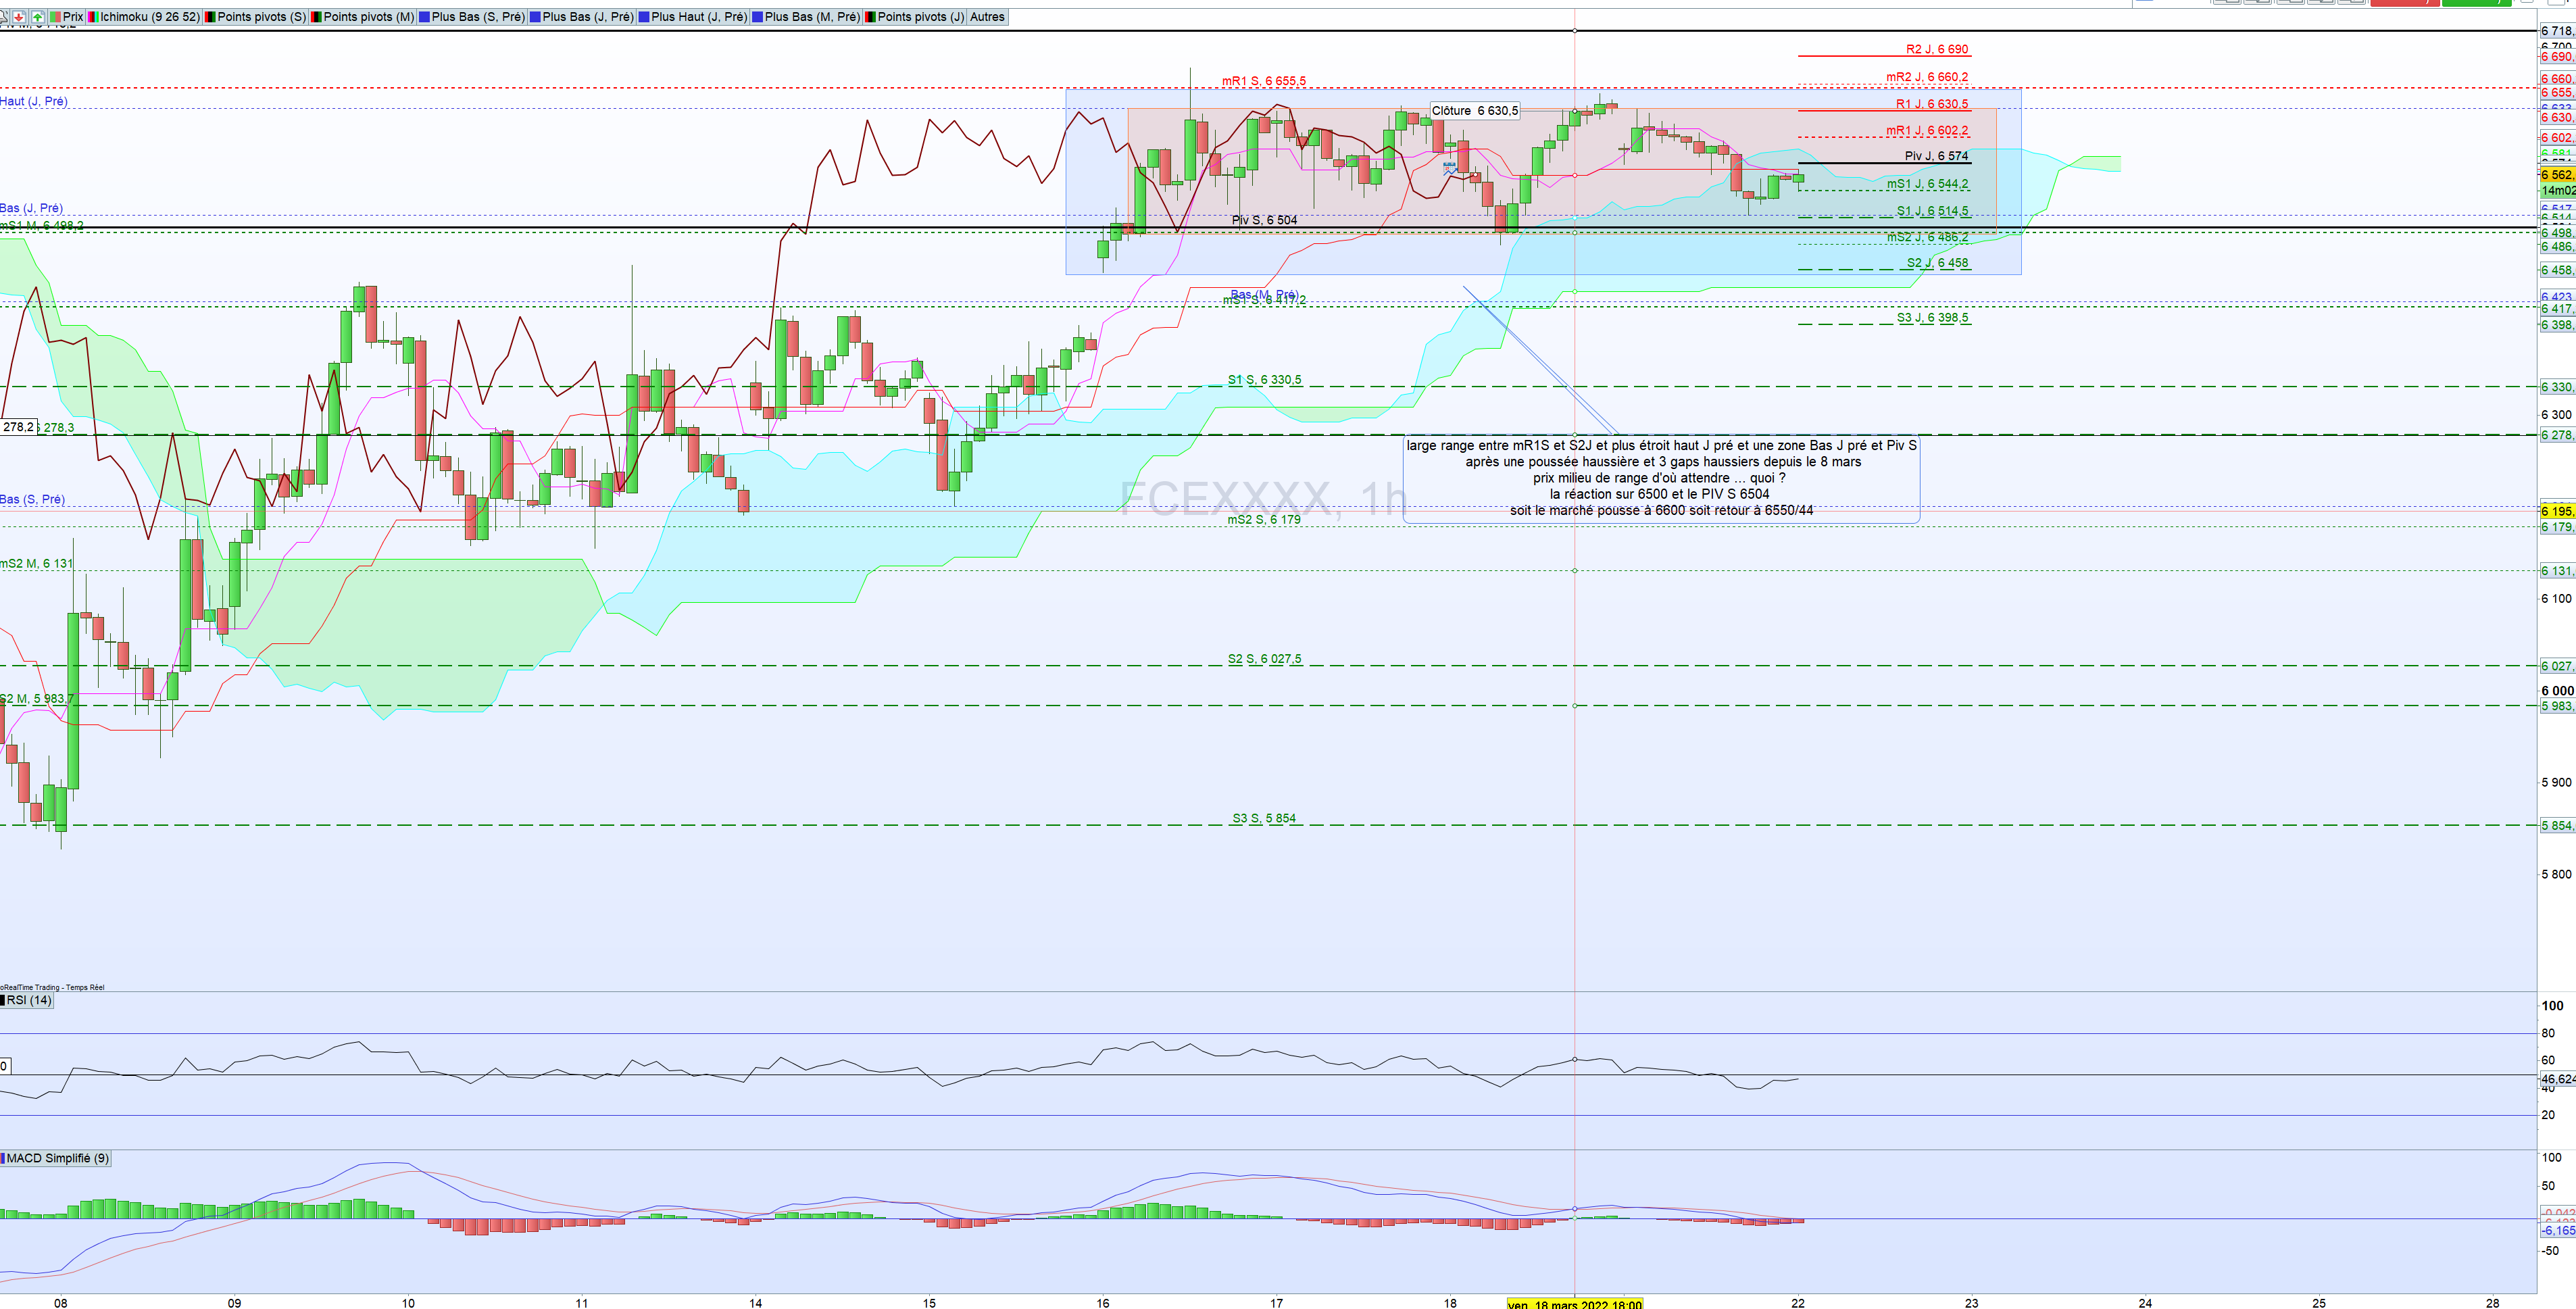Open the Prix settings label
This screenshot has height=1309, width=2576.
click(x=72, y=17)
